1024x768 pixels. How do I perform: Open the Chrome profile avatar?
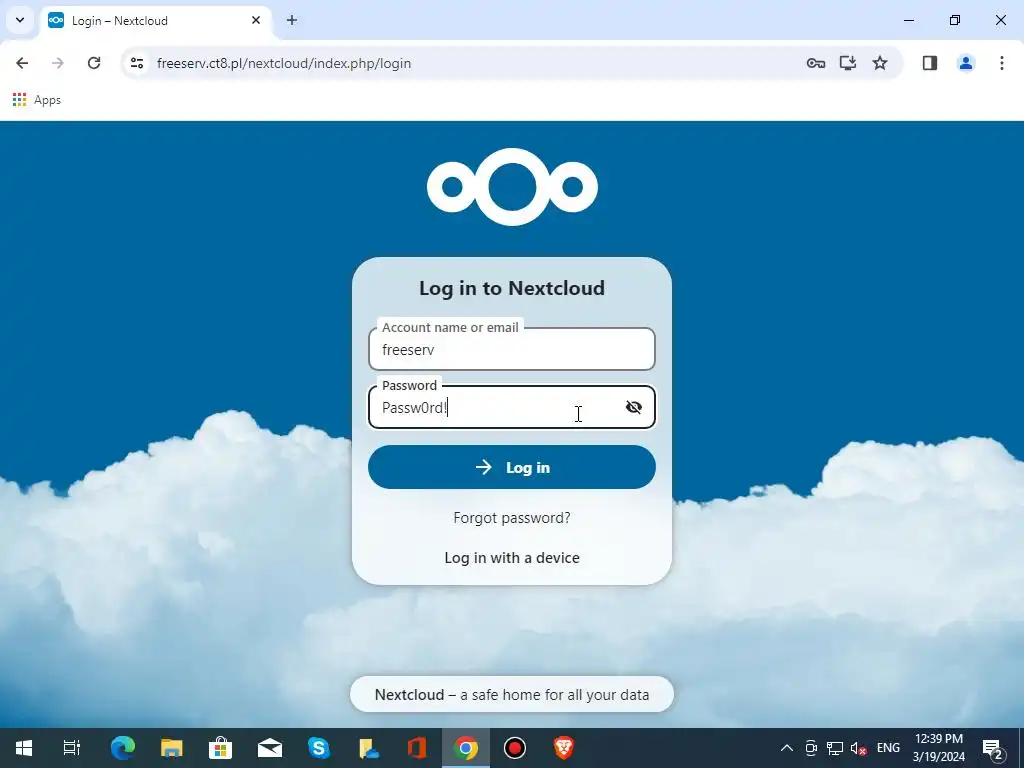click(966, 63)
